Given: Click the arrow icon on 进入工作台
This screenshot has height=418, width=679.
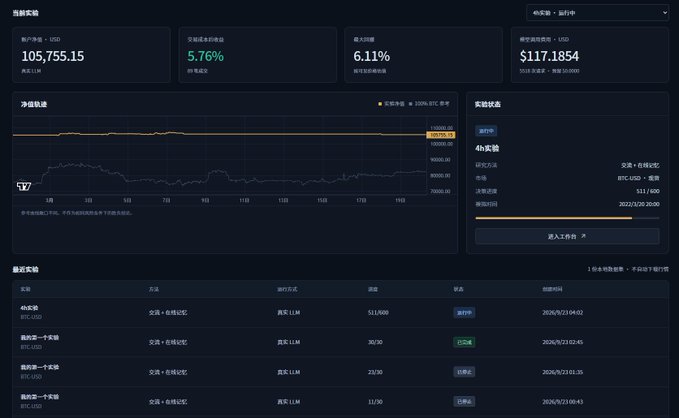Looking at the screenshot, I should 583,236.
